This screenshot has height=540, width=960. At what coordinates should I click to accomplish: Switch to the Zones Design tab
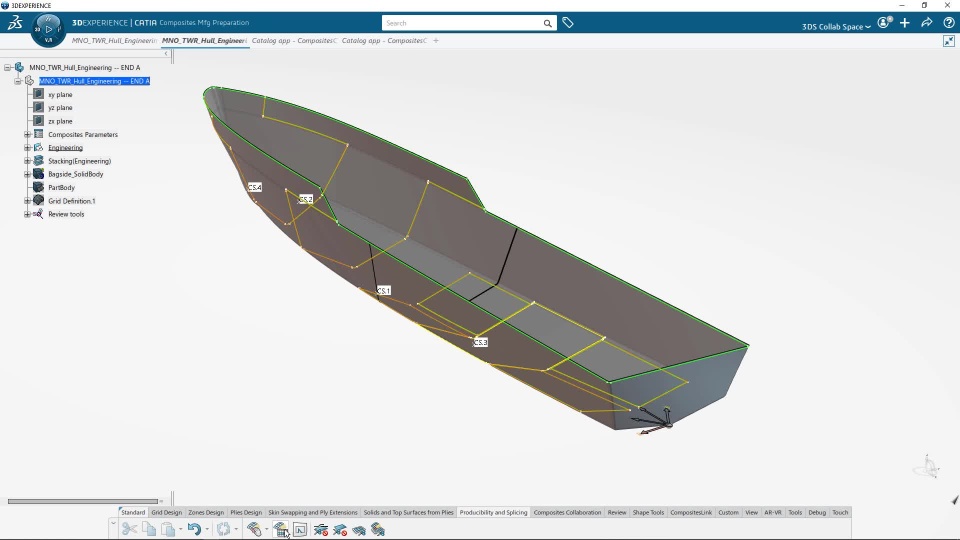coord(206,512)
